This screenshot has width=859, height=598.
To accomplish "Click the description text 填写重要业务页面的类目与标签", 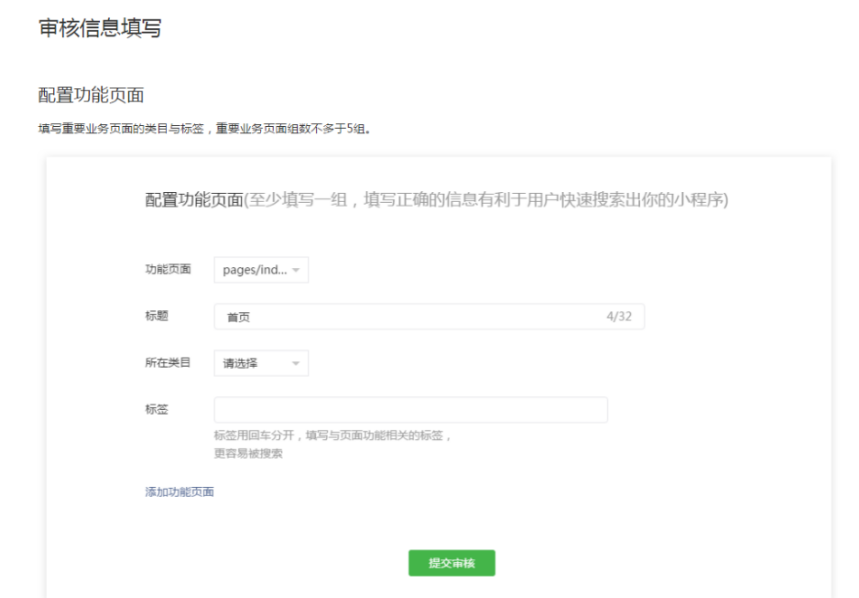I will coord(121,129).
